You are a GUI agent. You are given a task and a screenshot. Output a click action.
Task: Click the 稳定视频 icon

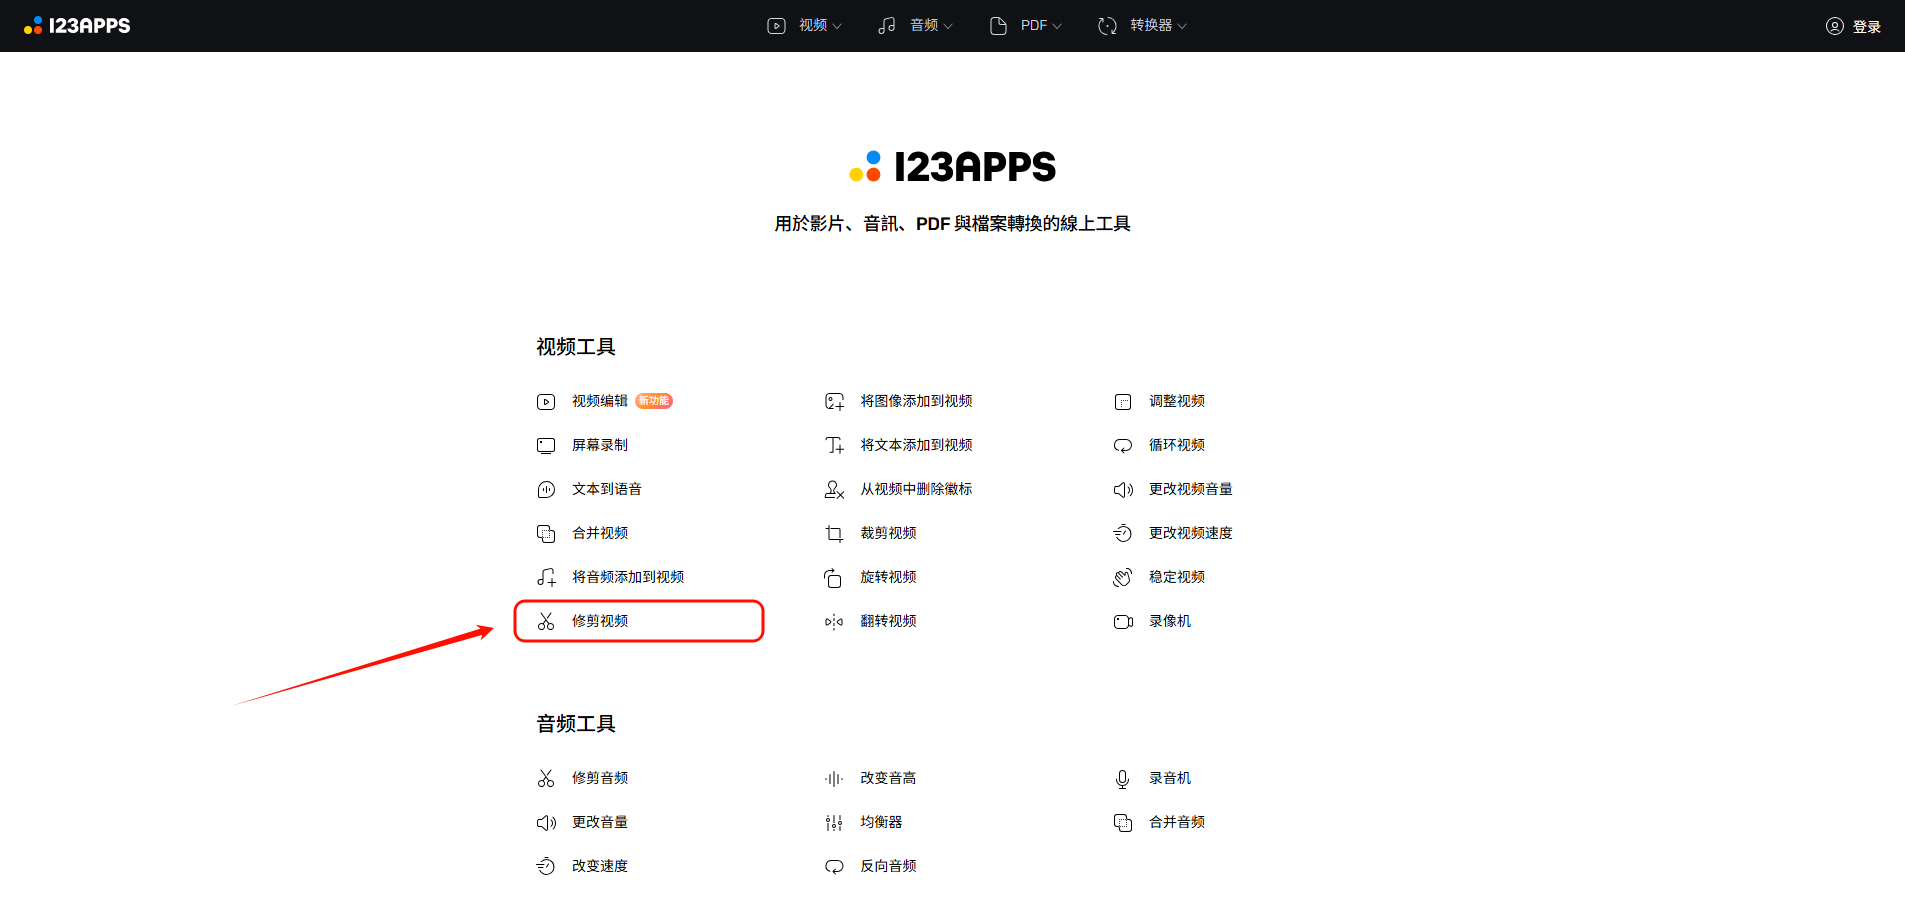tap(1123, 578)
